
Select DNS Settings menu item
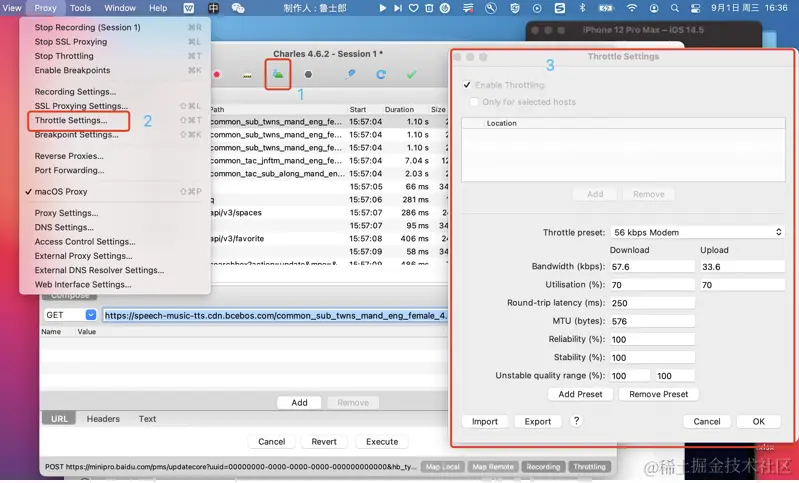click(x=115, y=227)
